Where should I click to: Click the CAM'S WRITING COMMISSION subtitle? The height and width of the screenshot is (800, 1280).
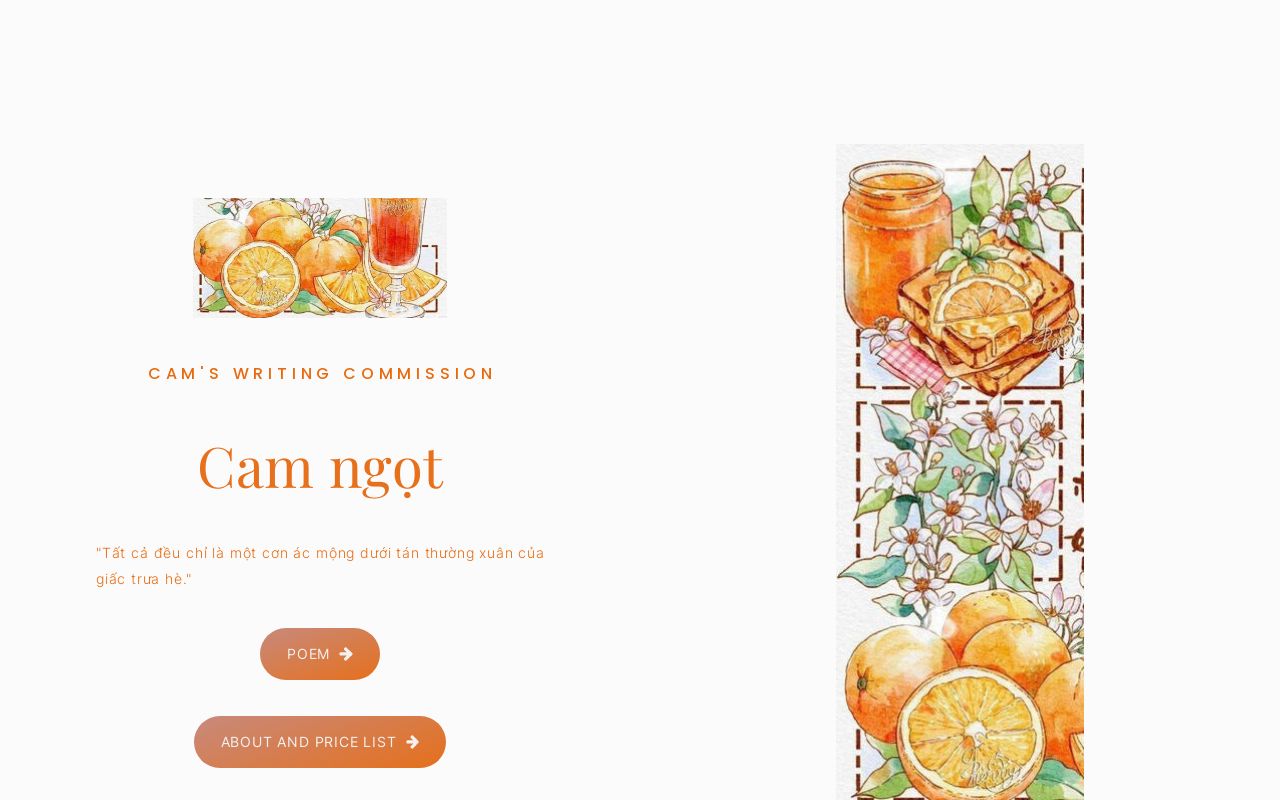click(321, 373)
